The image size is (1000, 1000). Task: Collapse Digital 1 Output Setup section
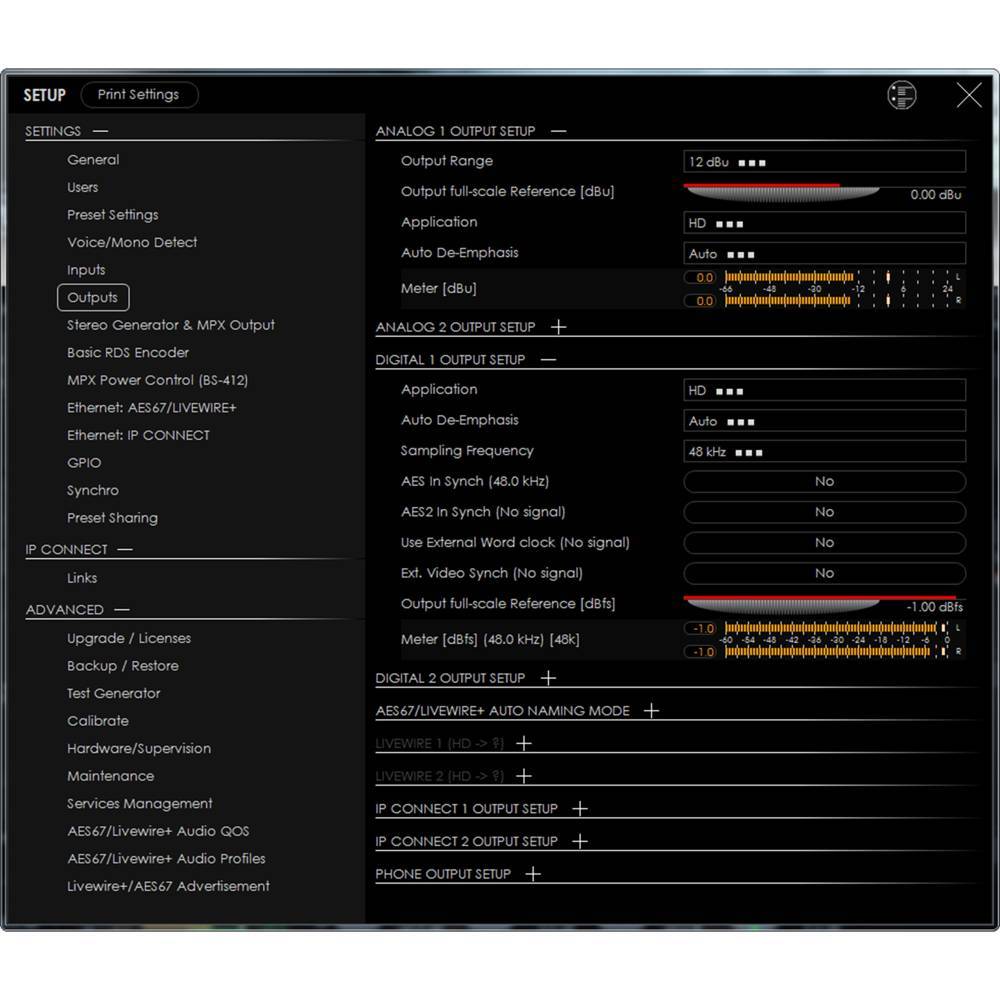tap(548, 360)
